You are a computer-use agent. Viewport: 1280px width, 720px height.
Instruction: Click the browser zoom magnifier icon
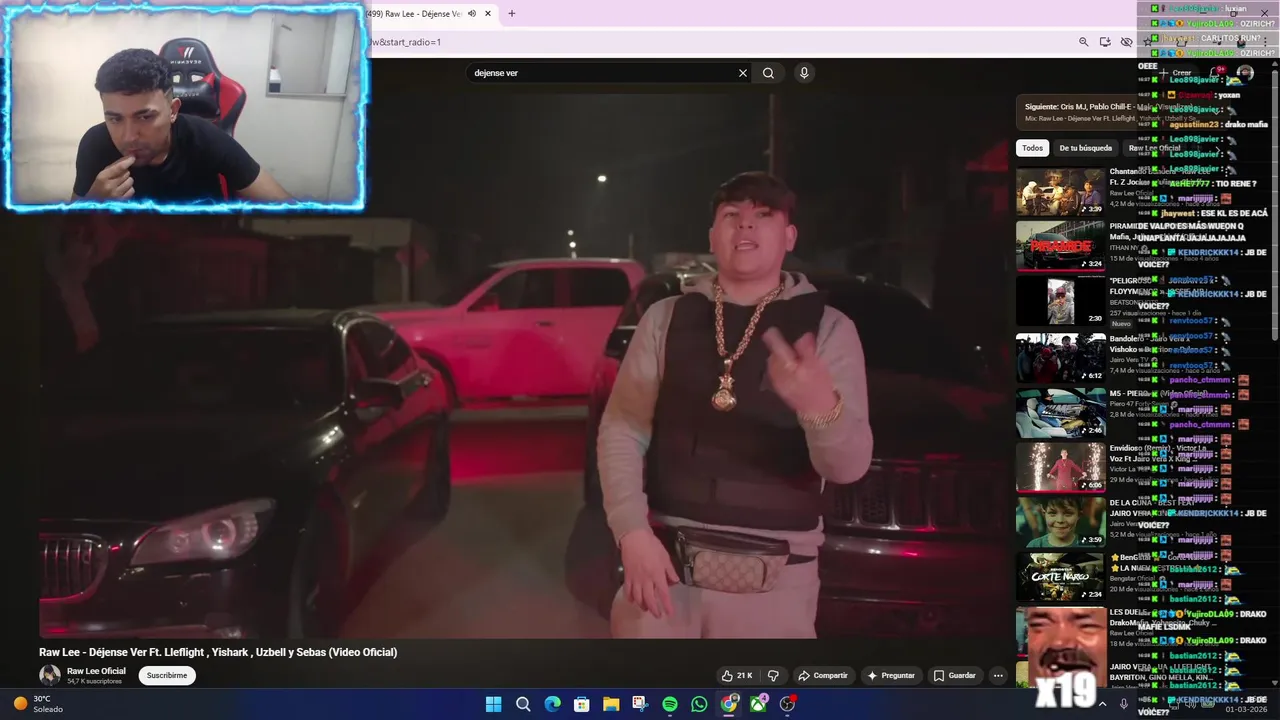tap(1083, 42)
